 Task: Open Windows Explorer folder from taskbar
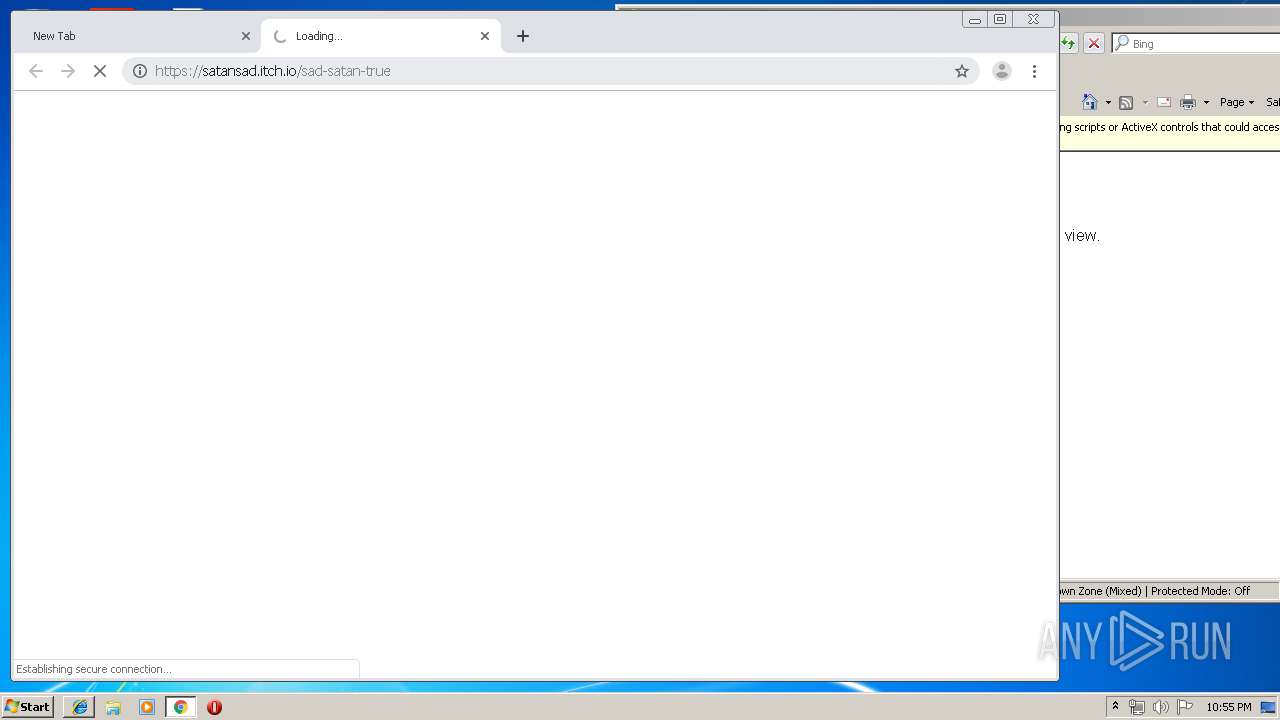click(x=113, y=707)
